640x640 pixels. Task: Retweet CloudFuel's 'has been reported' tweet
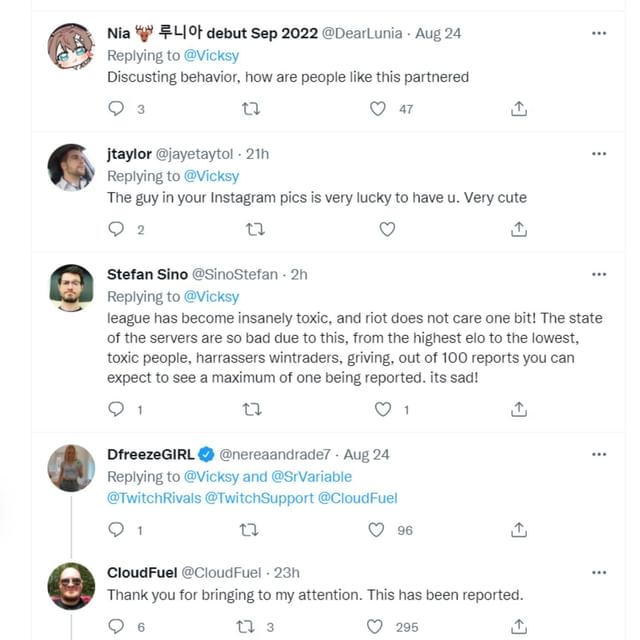click(245, 627)
